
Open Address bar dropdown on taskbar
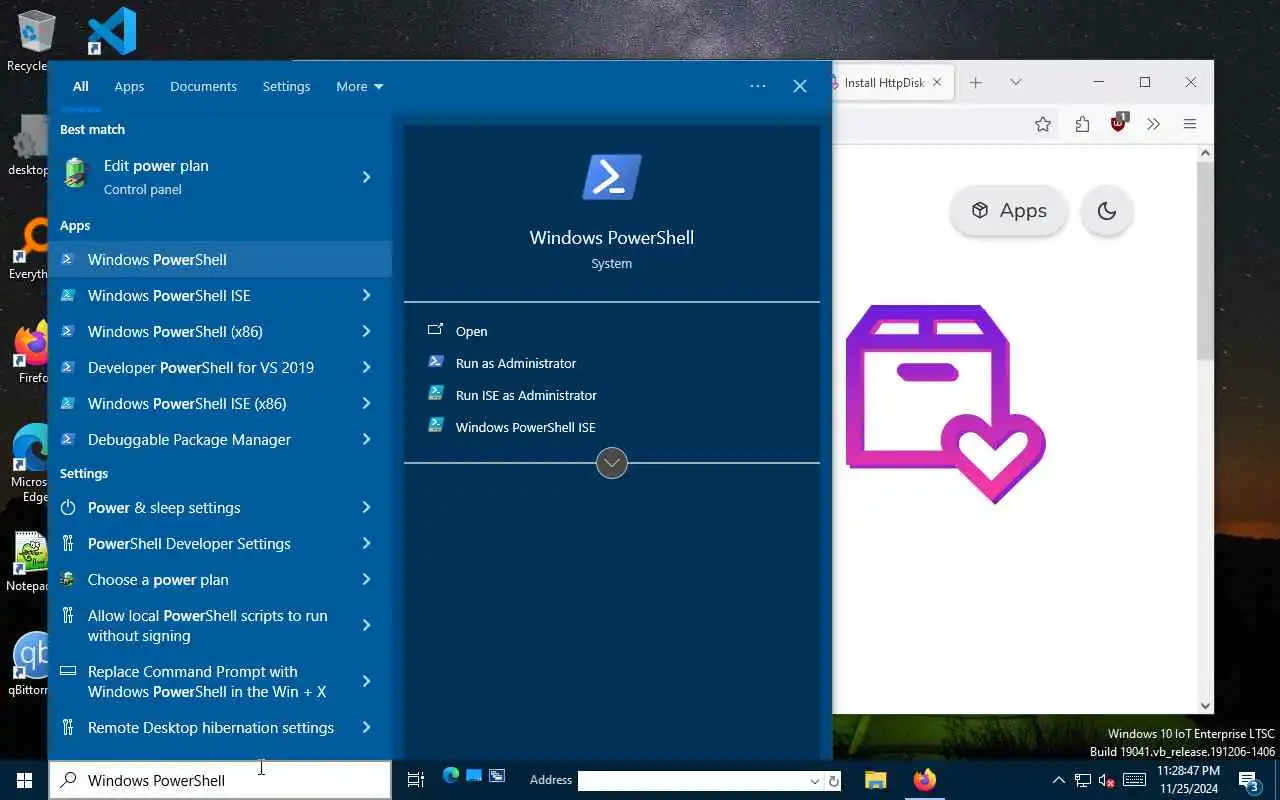[x=815, y=780]
